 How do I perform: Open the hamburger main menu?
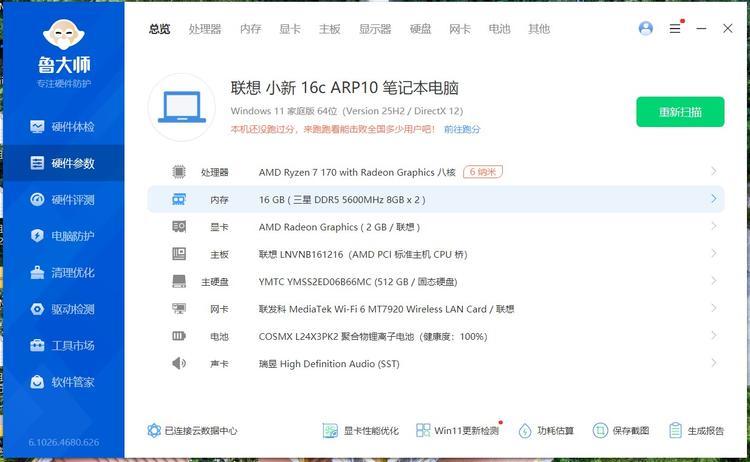[675, 29]
